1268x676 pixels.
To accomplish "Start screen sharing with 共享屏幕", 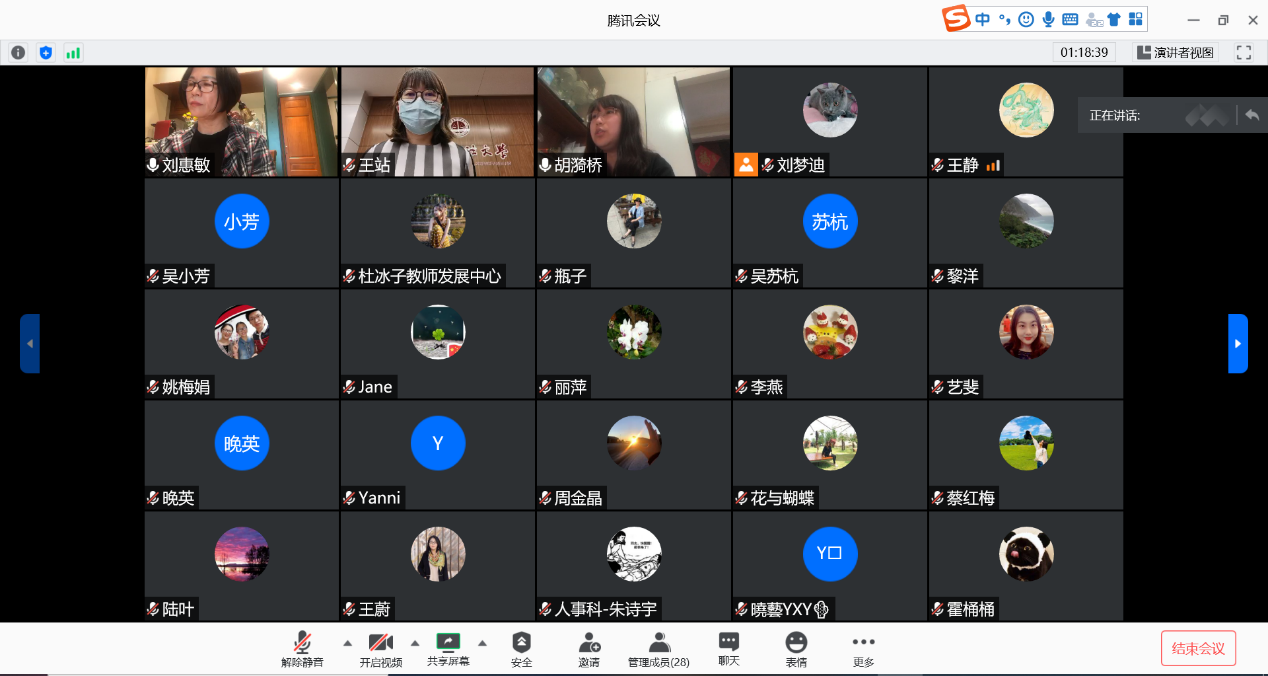I will point(448,649).
